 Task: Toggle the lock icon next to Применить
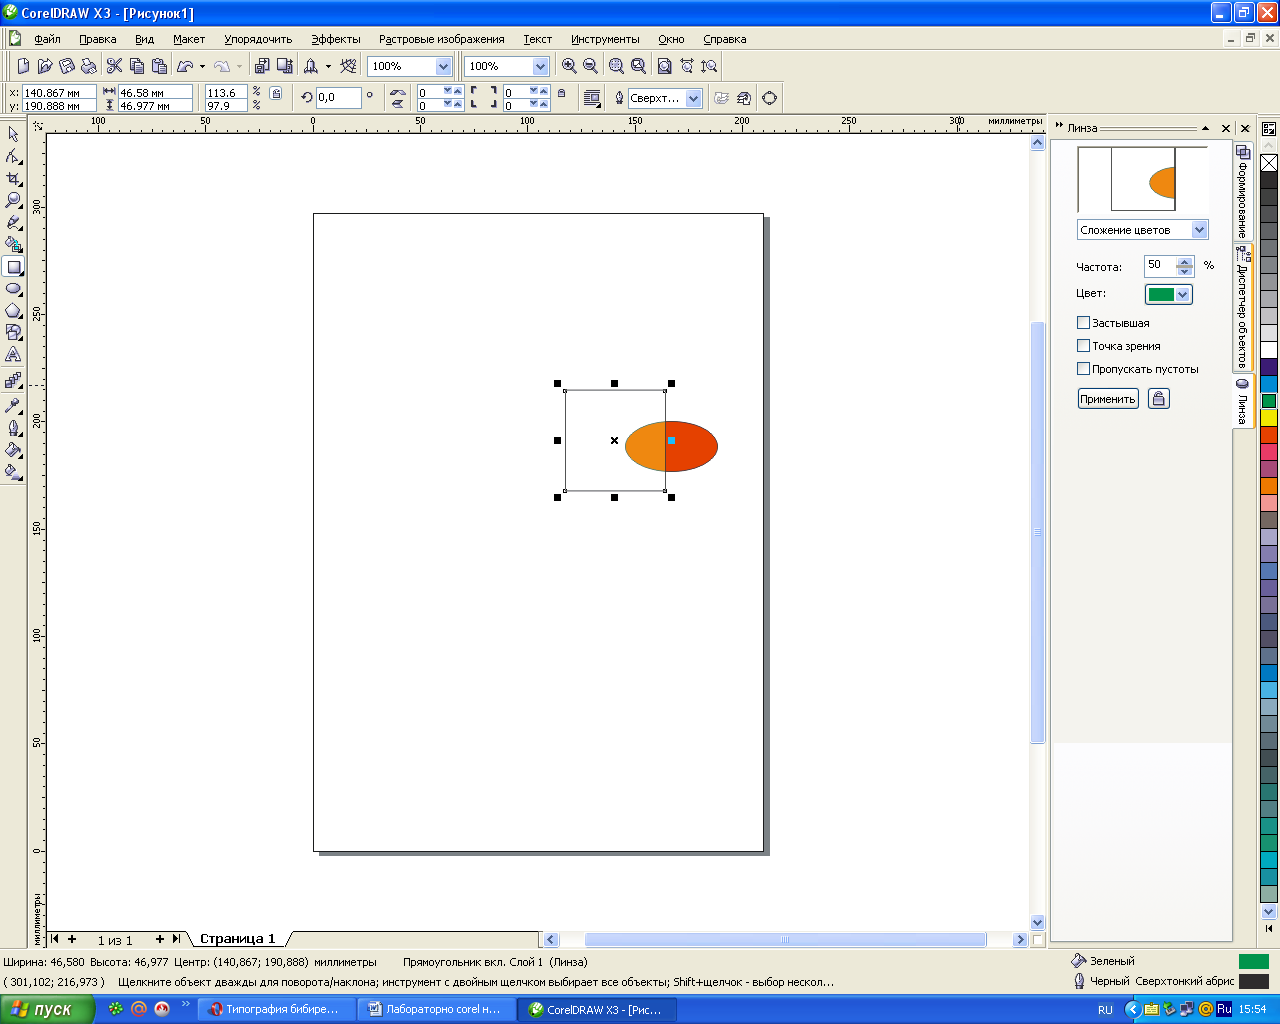pyautogui.click(x=1158, y=399)
